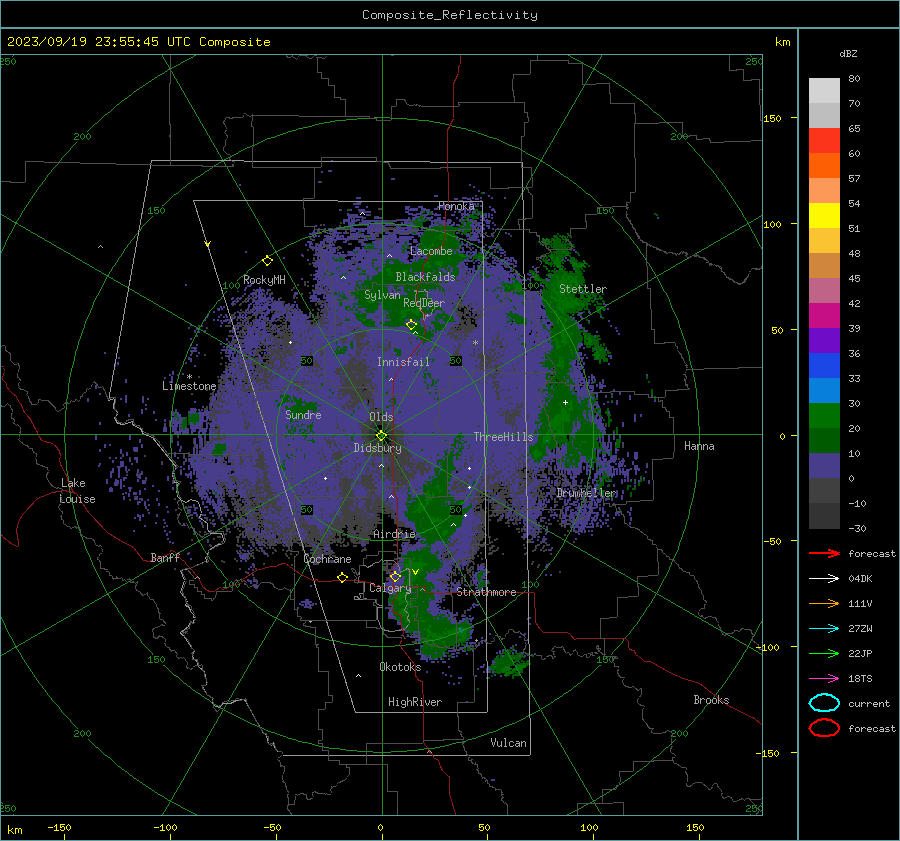
Task: Click the purple 36-39 dBZ color swatch
Action: [824, 341]
